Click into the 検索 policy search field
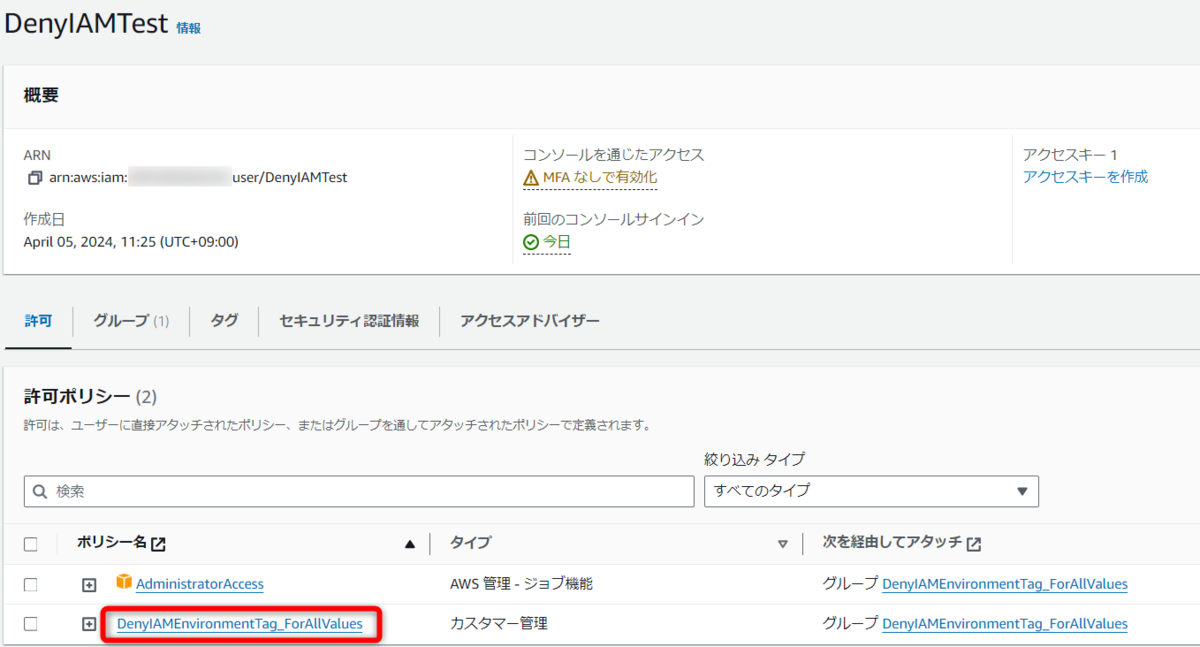This screenshot has width=1200, height=647. pyautogui.click(x=359, y=491)
